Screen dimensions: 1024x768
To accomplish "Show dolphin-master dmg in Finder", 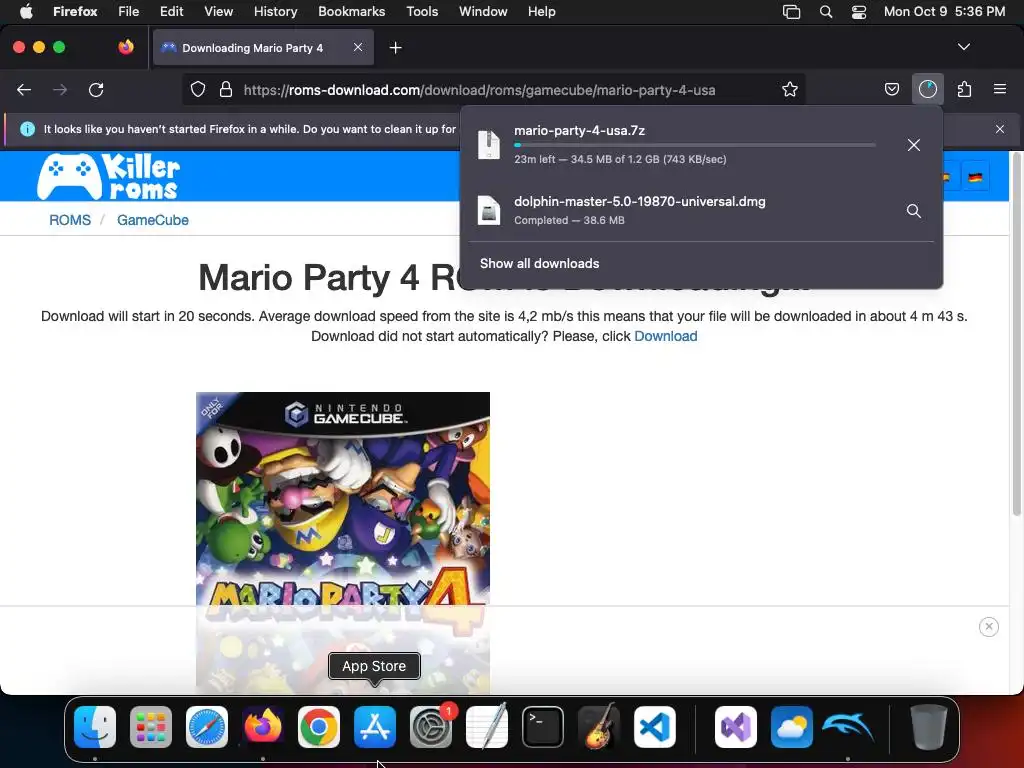I will tap(914, 211).
